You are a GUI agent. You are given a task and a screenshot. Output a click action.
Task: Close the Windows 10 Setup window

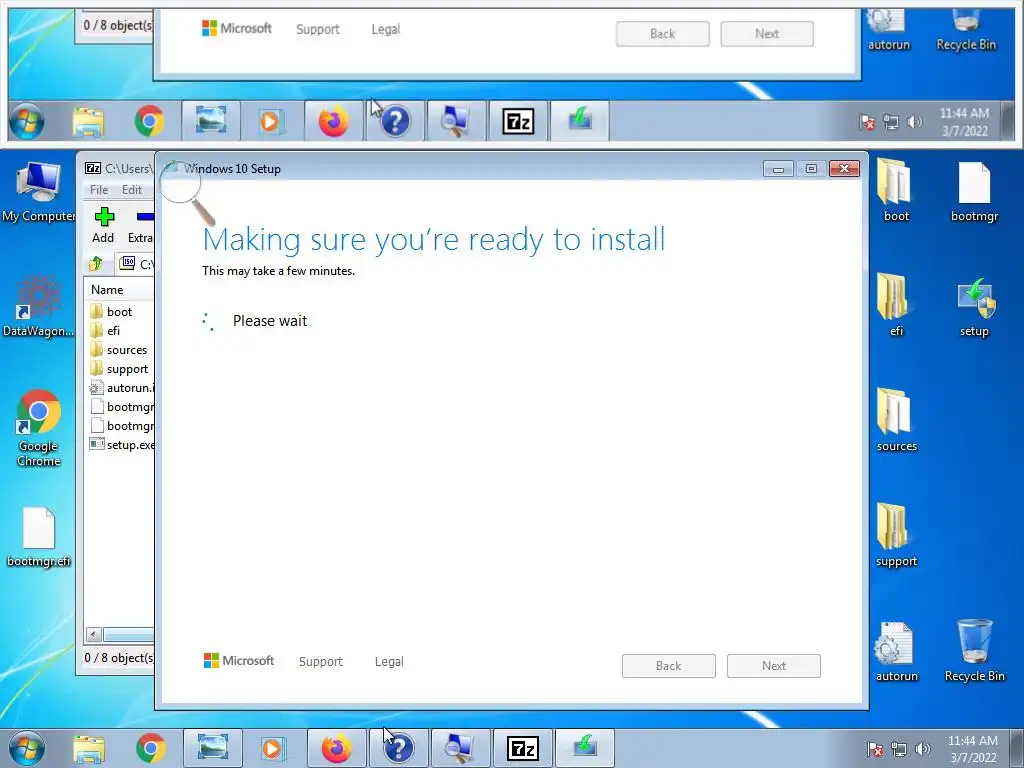pos(844,169)
